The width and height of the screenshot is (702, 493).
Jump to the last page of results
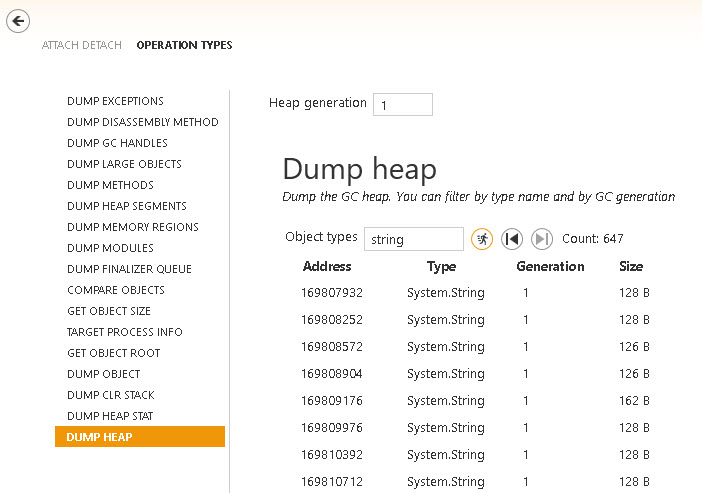[542, 239]
